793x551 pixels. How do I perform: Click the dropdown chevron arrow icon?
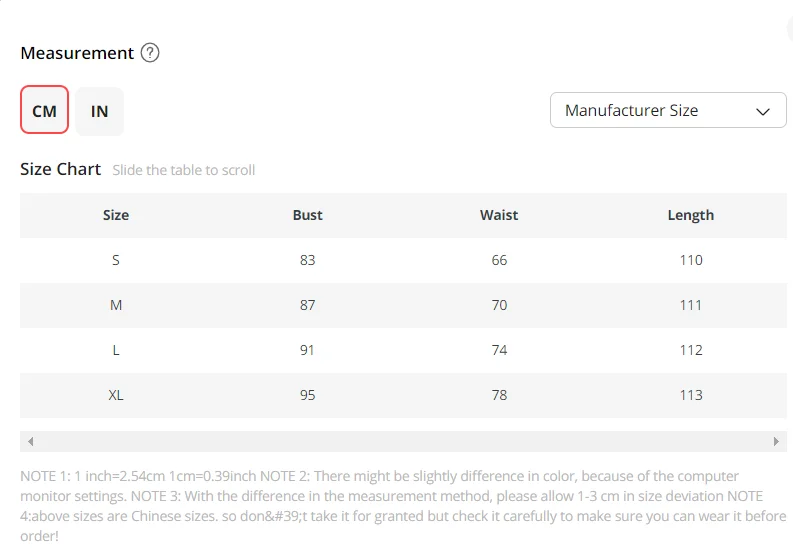(x=763, y=111)
